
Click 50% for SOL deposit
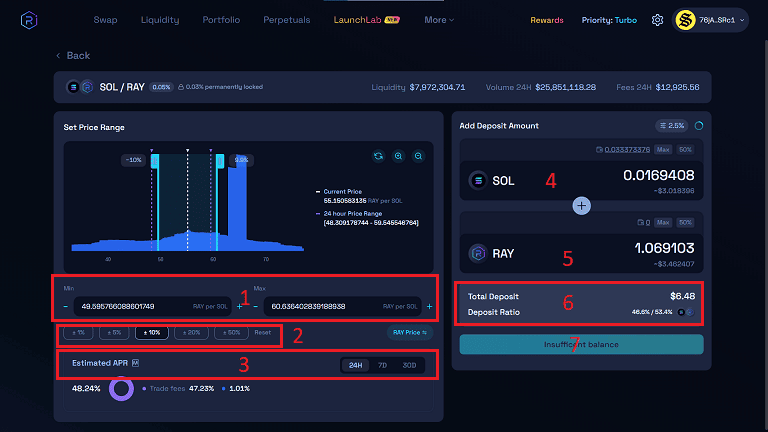click(685, 149)
